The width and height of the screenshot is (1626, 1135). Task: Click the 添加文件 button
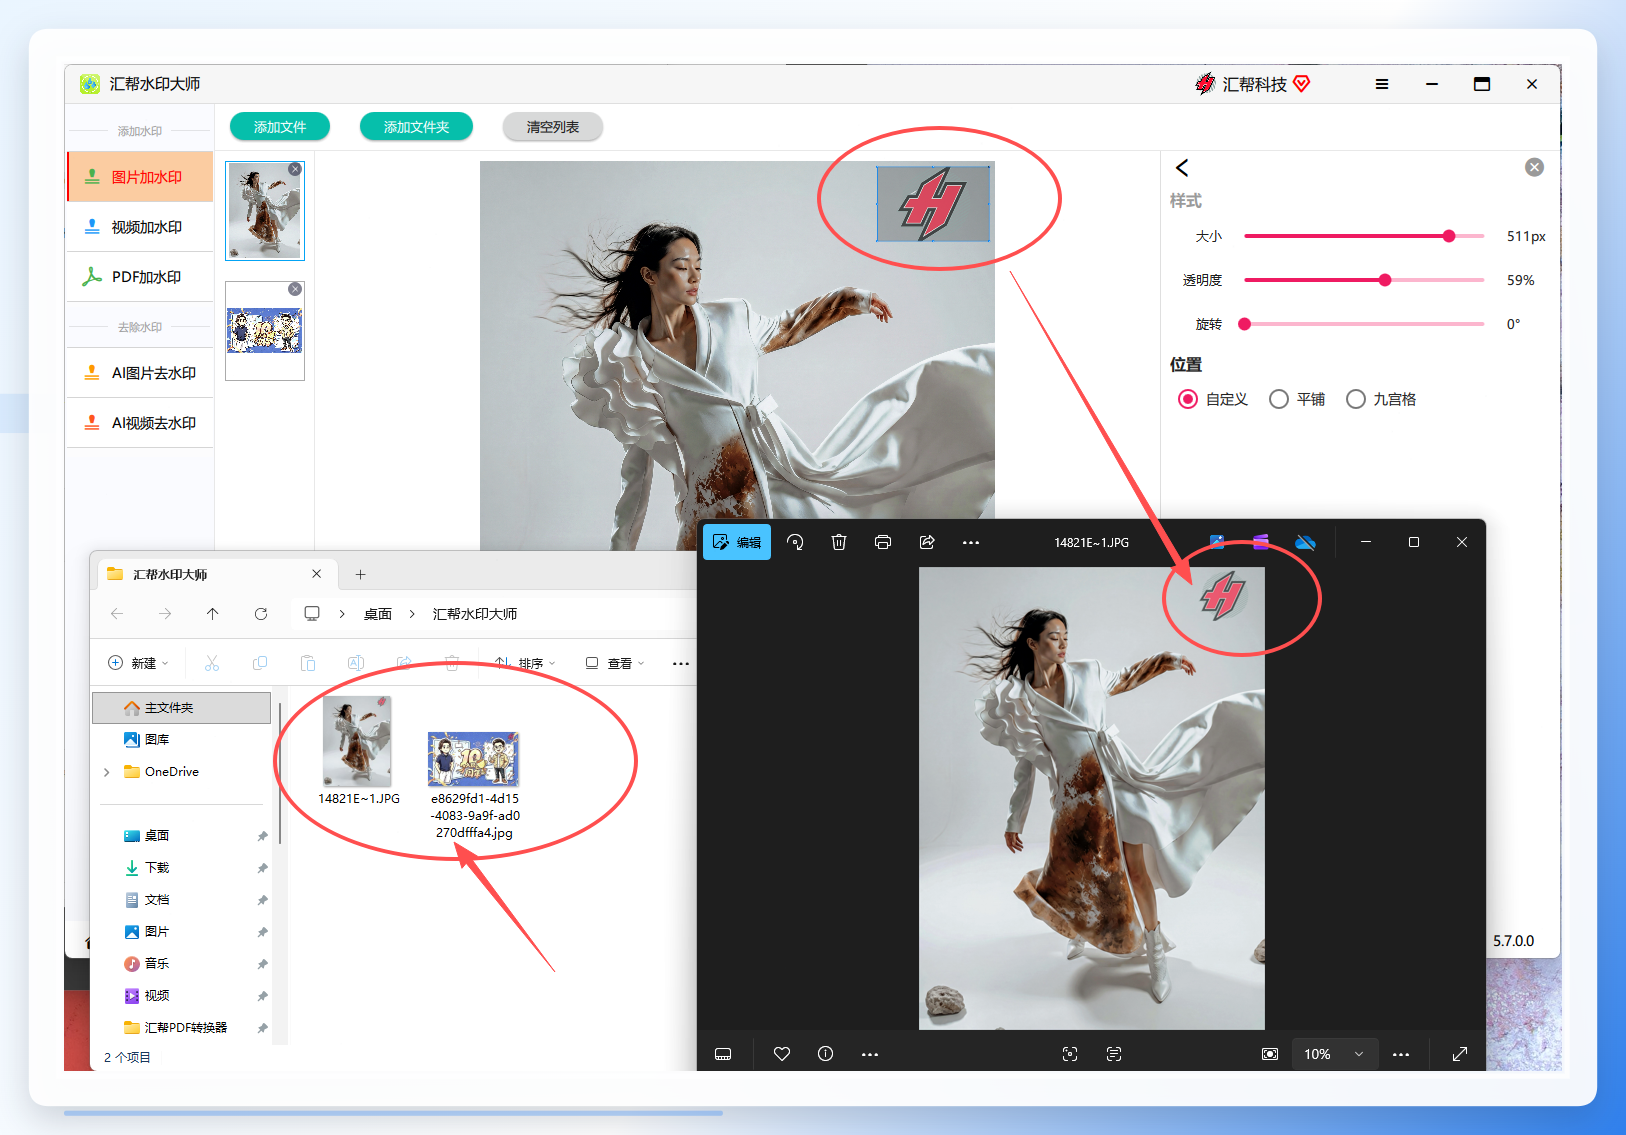(x=280, y=127)
